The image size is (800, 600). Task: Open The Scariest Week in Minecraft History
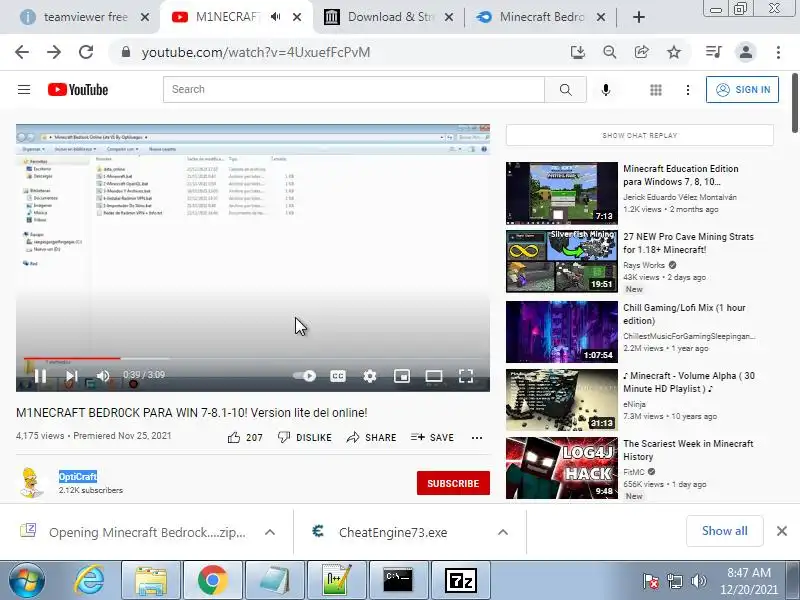pyautogui.click(x=688, y=450)
